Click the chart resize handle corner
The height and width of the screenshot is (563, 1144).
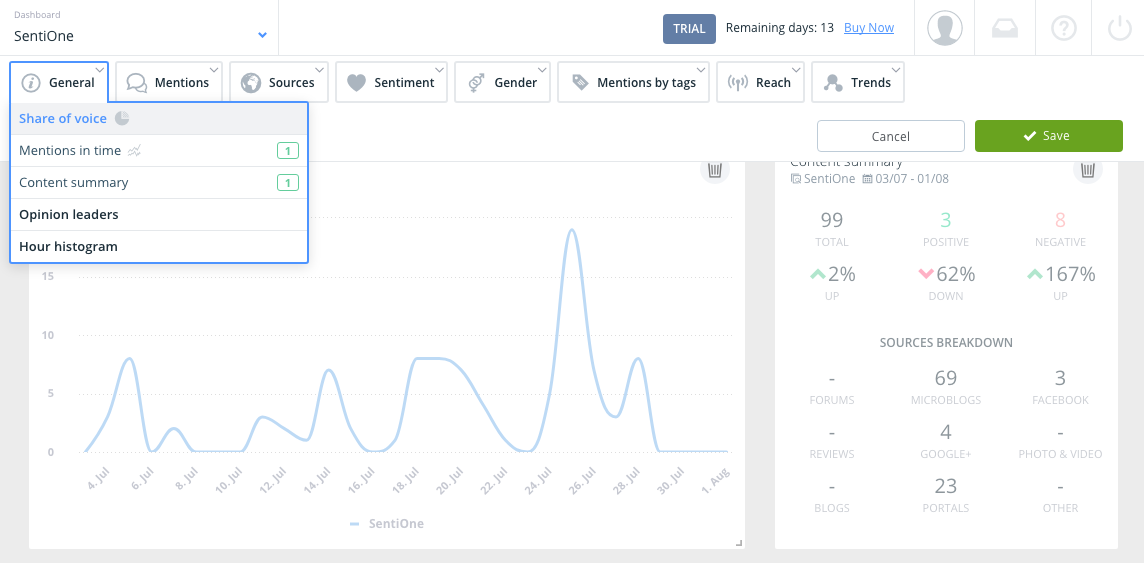coord(738,543)
